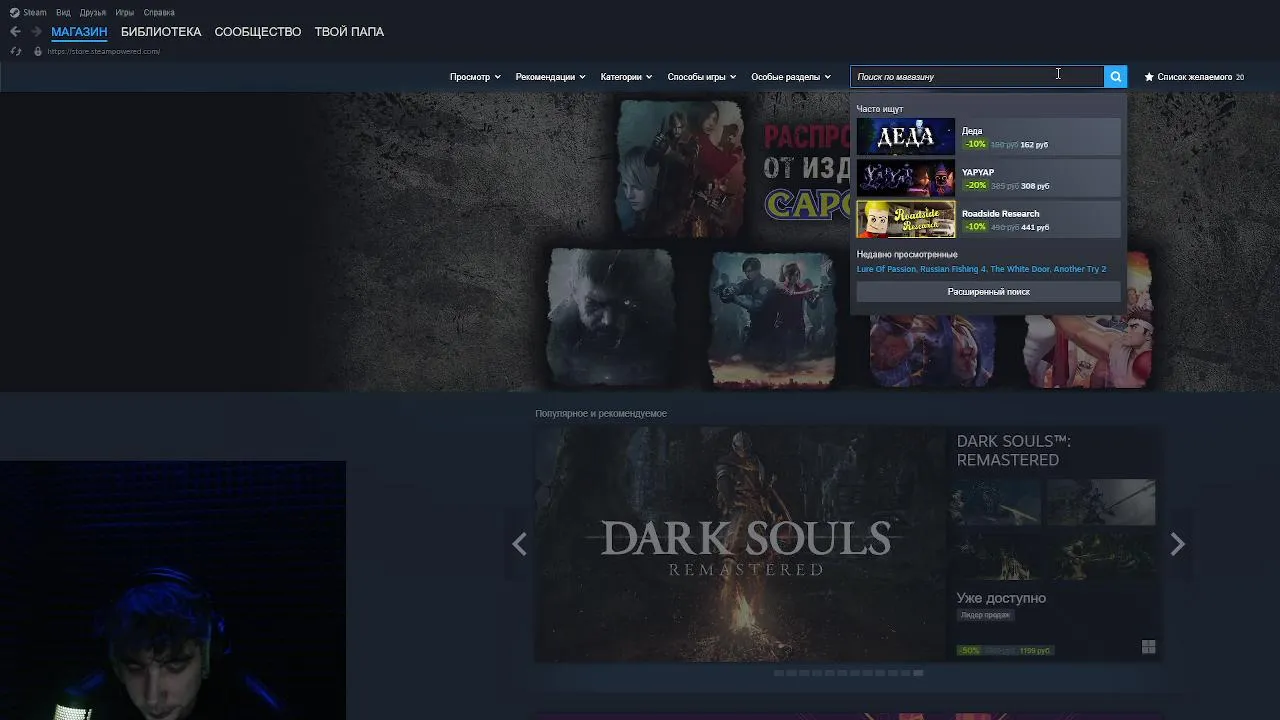The height and width of the screenshot is (720, 1280).
Task: Select the Деда search suggestion
Action: tap(988, 136)
